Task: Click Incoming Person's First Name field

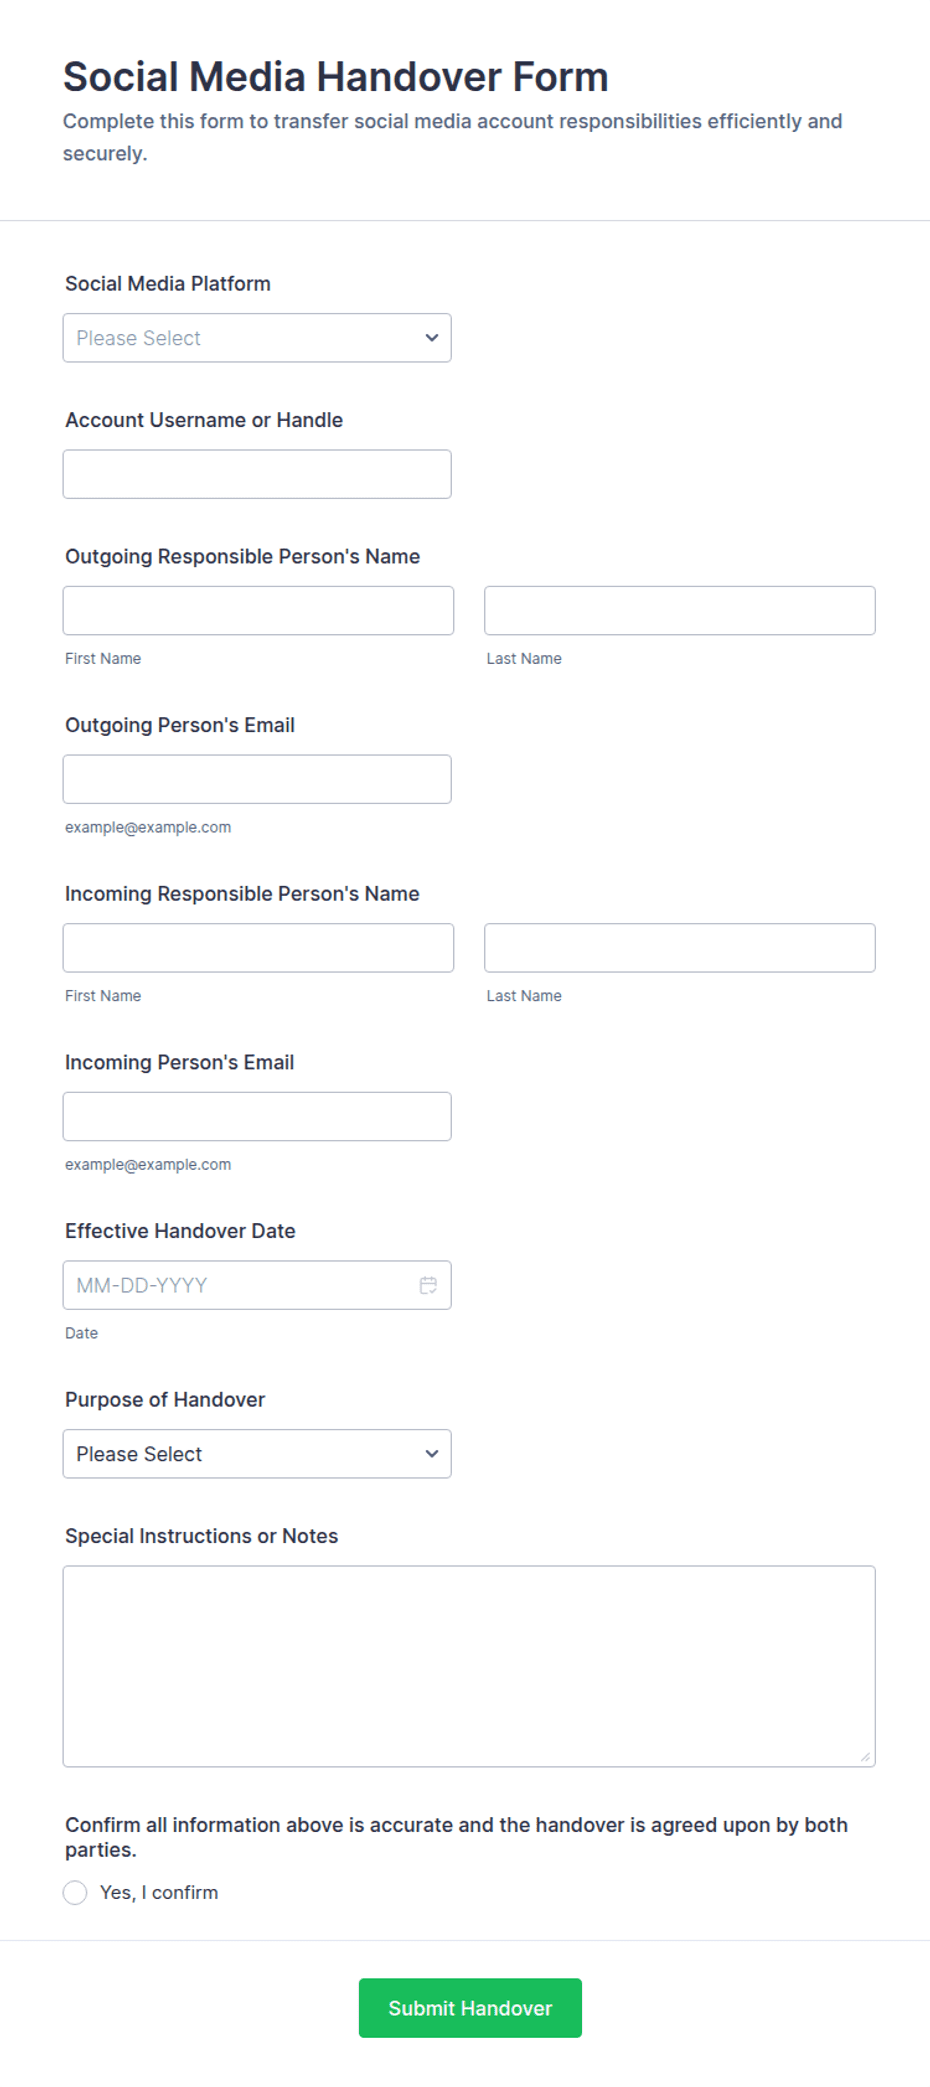Action: (258, 948)
